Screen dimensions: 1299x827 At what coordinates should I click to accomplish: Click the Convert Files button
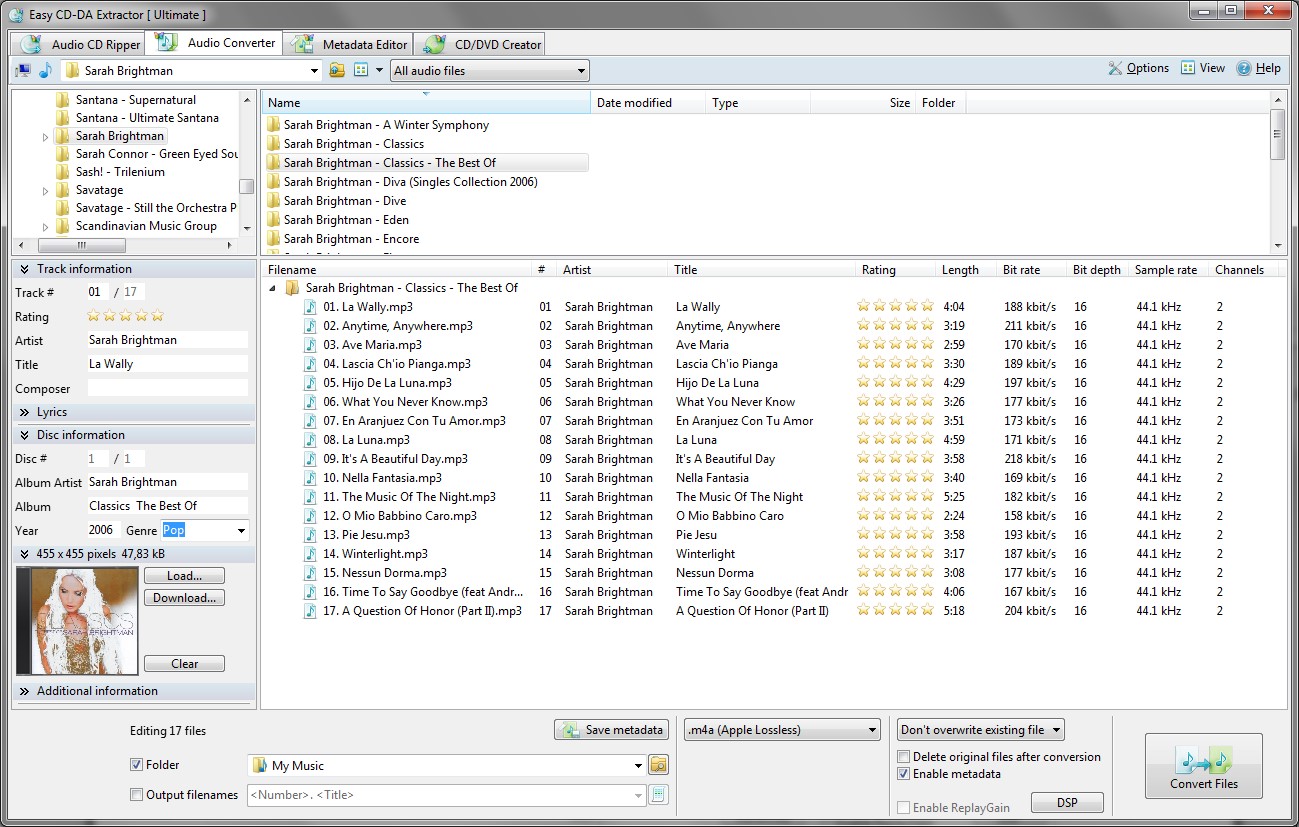1203,766
